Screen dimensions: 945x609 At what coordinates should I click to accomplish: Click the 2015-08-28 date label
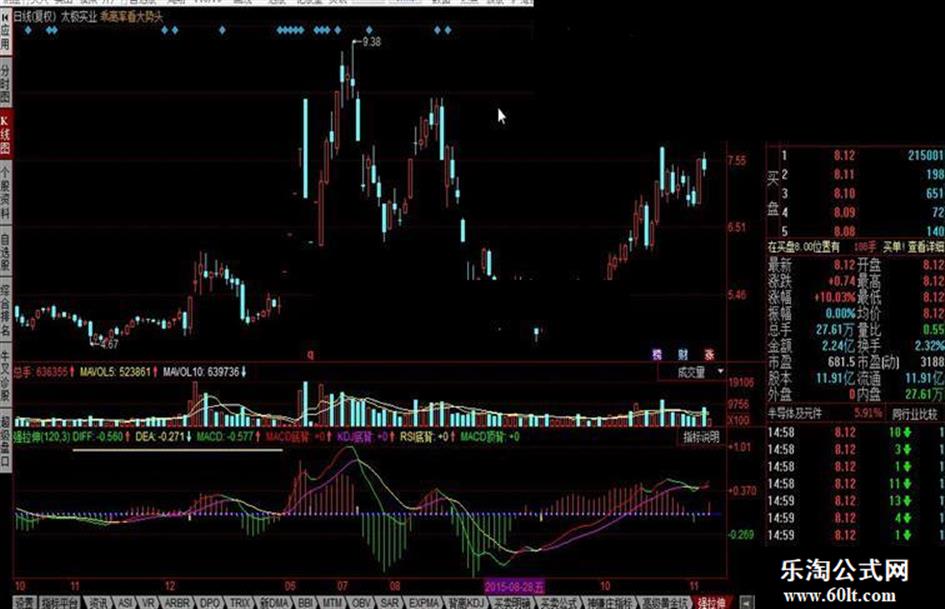pos(514,586)
